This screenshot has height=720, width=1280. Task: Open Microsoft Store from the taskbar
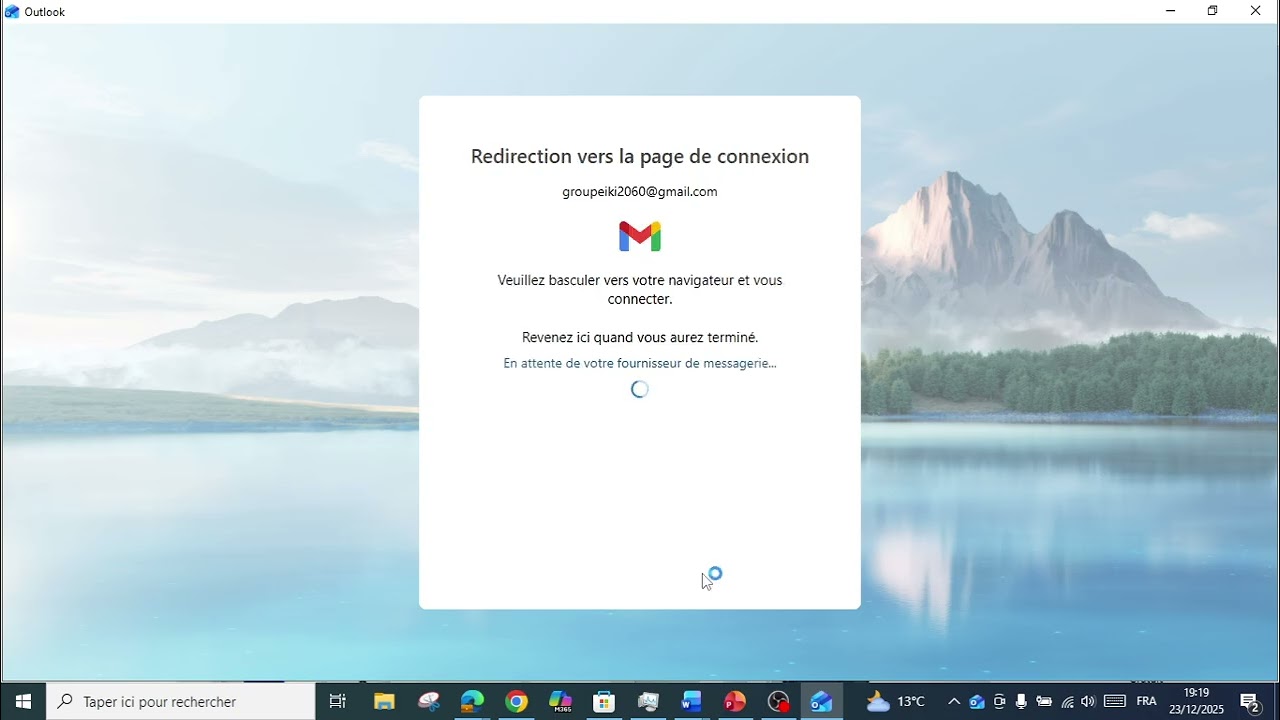(x=604, y=701)
